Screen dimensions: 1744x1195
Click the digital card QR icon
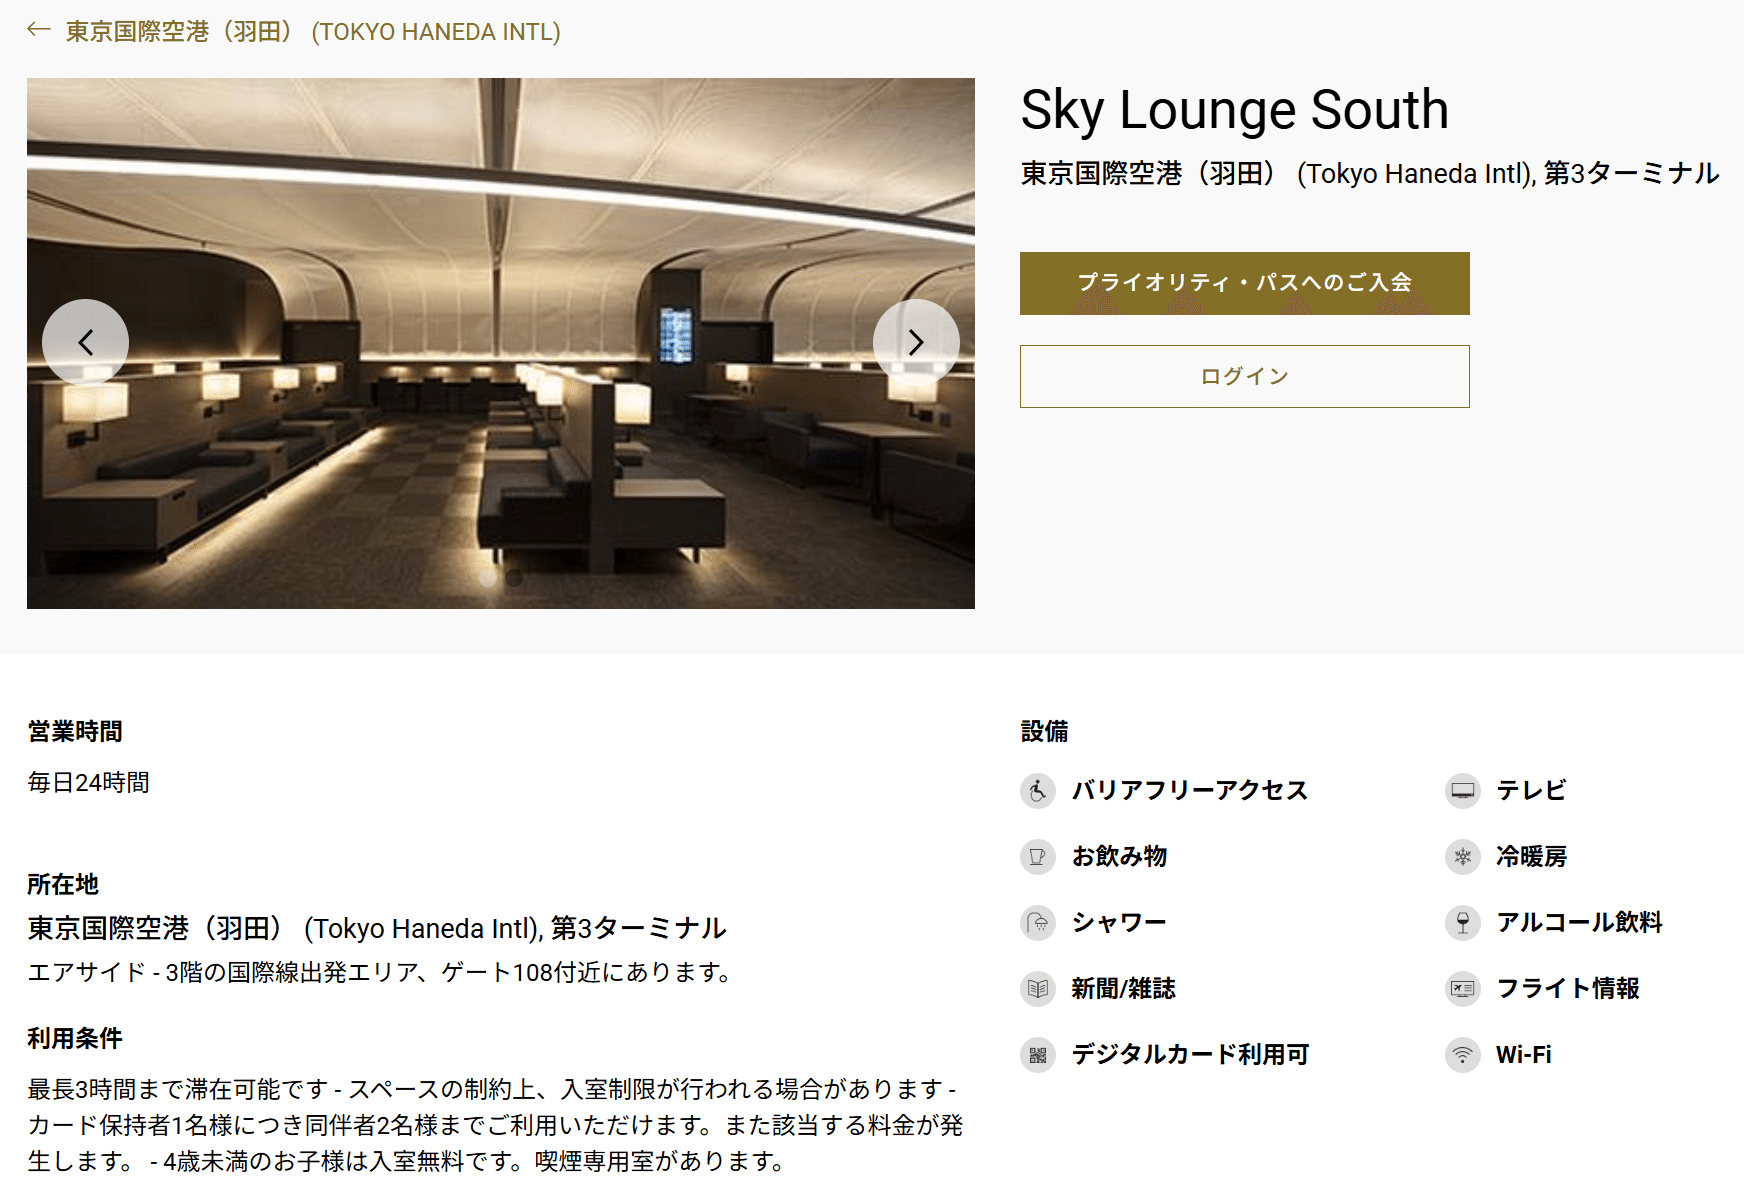pos(1038,1054)
